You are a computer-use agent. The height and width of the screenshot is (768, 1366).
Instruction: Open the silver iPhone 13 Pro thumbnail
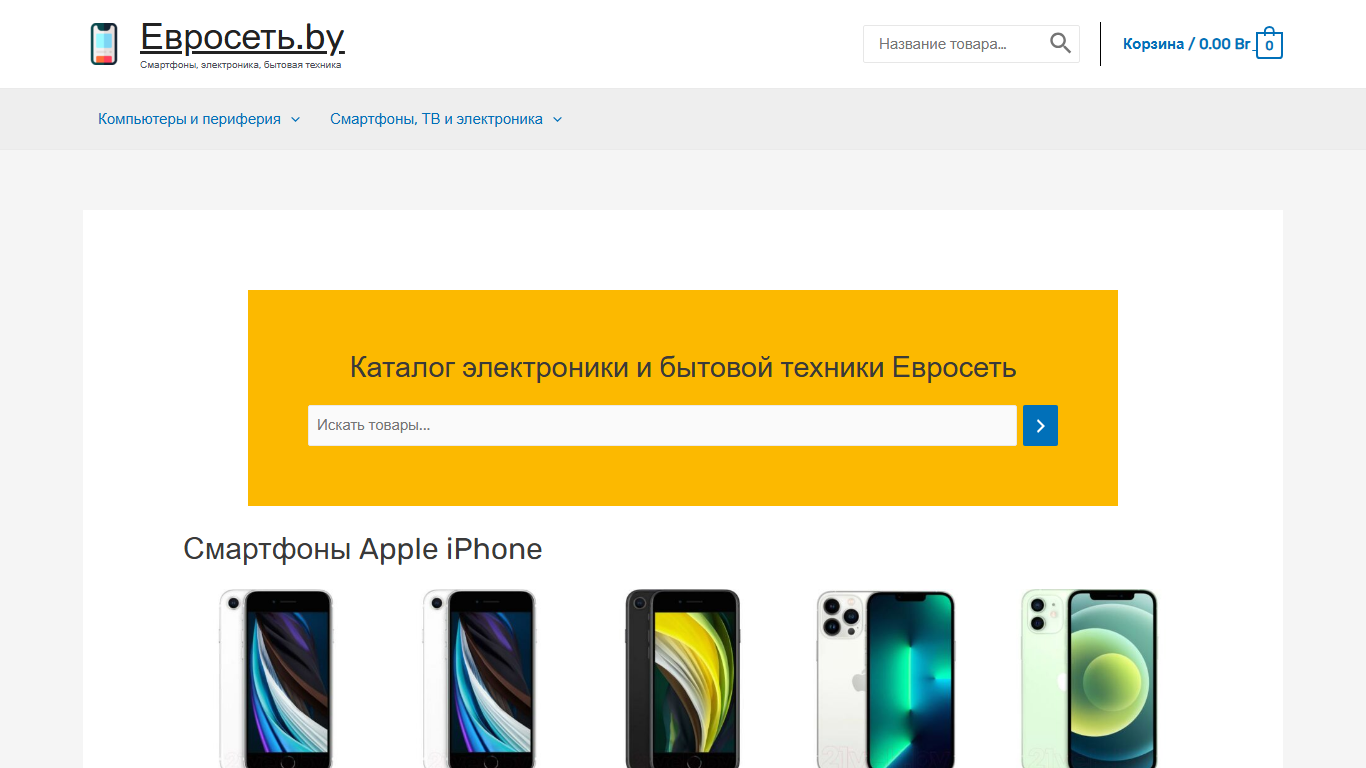886,678
